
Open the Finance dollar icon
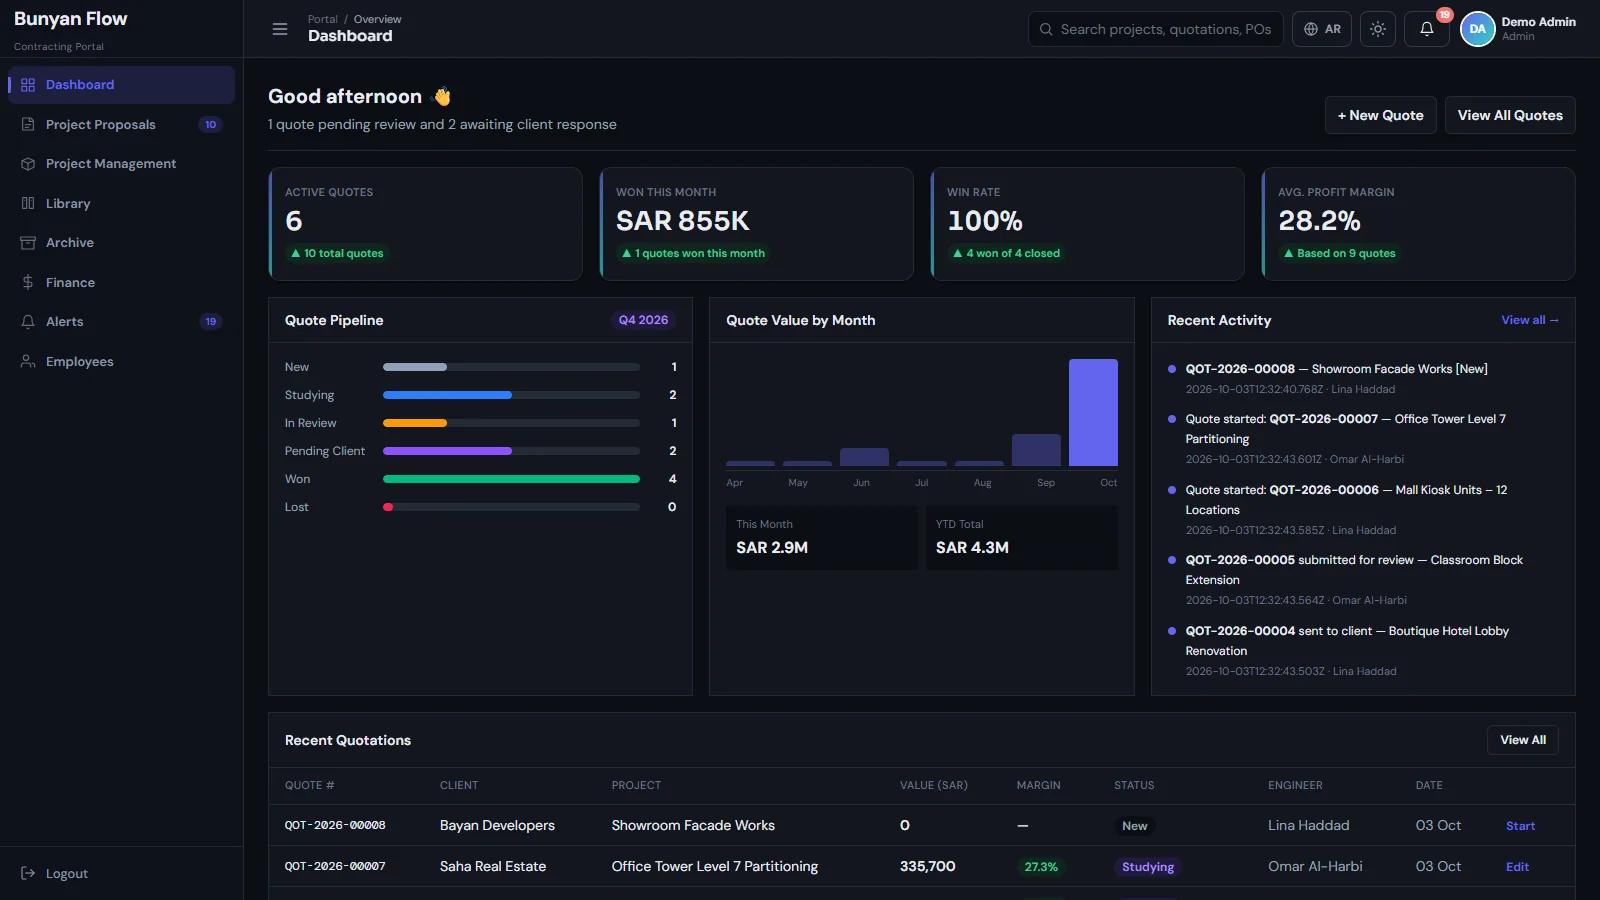28,282
